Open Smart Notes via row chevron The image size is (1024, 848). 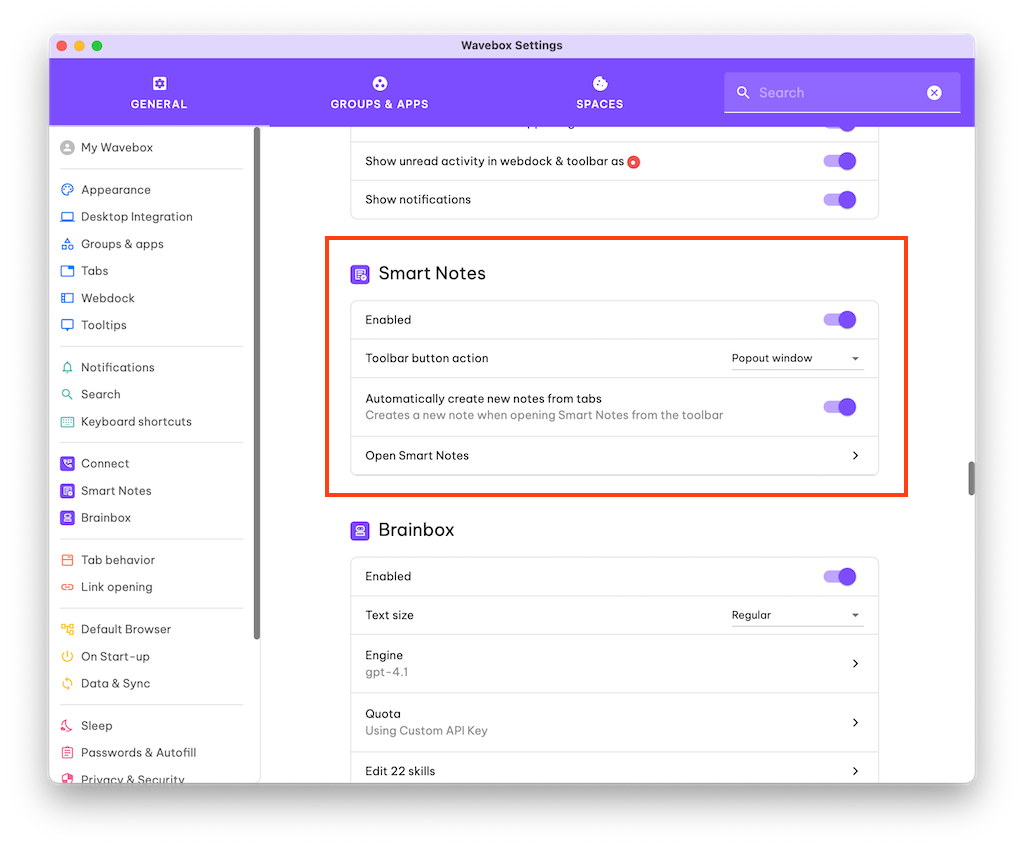(x=856, y=456)
